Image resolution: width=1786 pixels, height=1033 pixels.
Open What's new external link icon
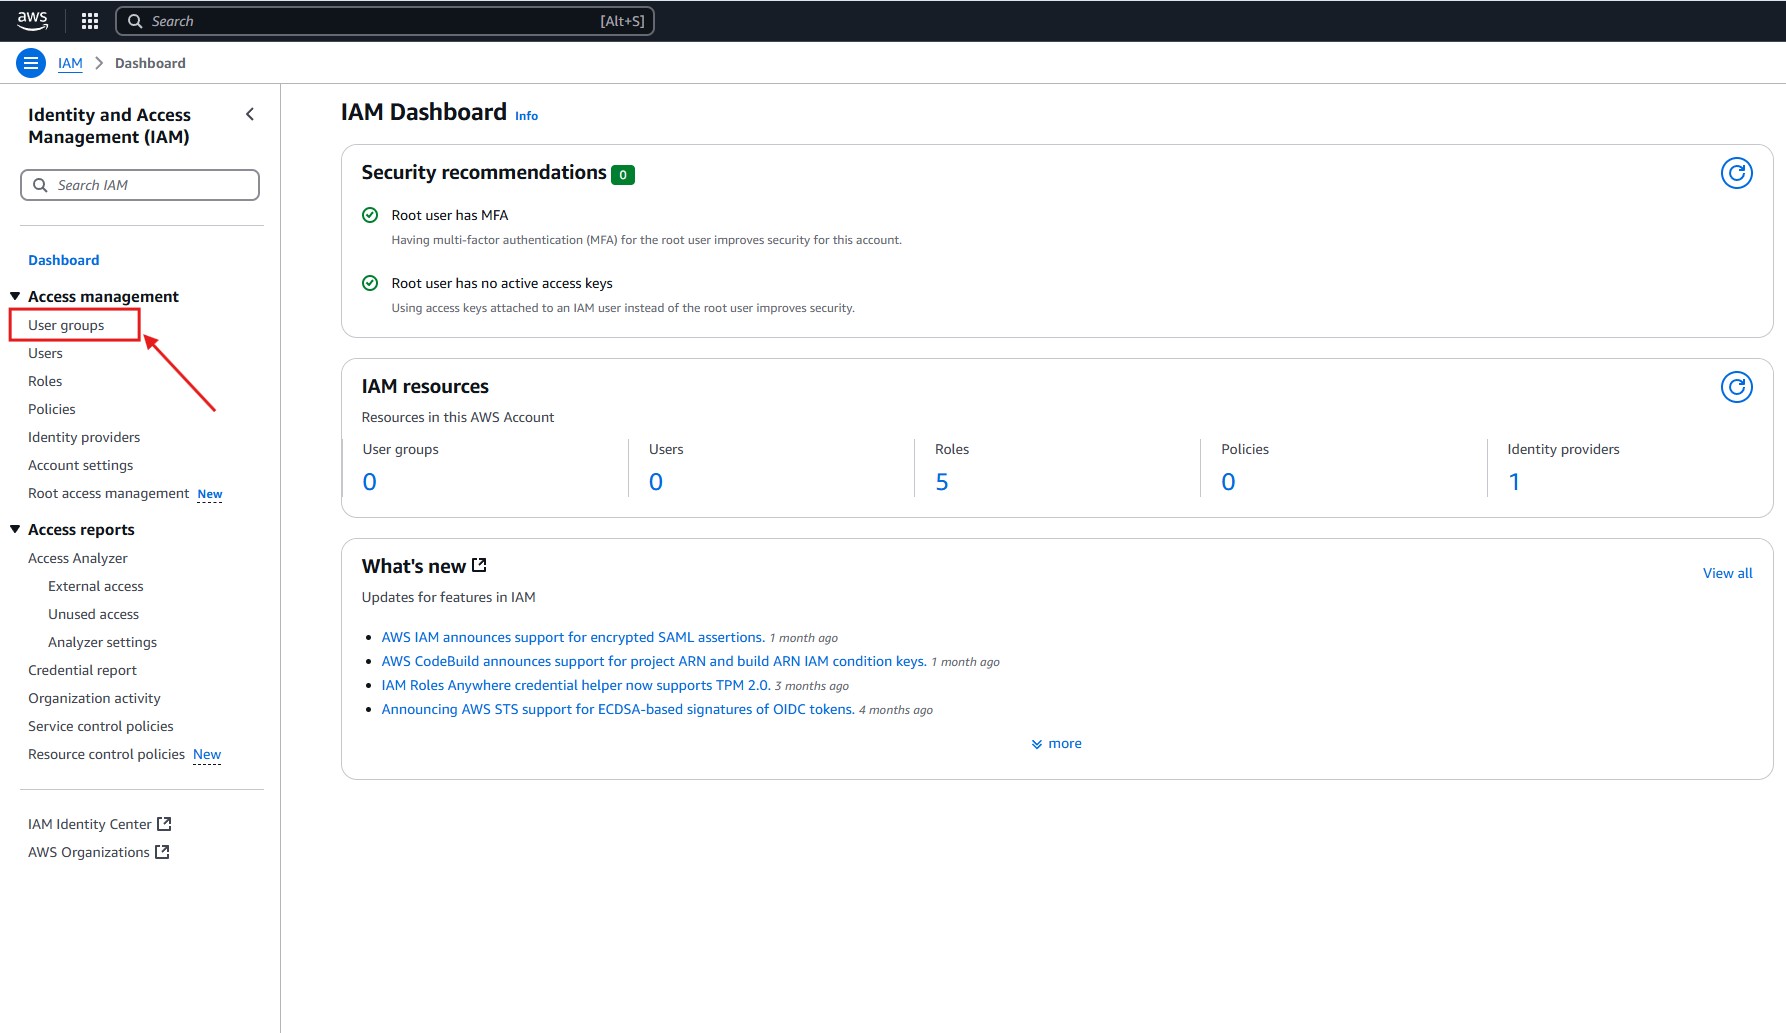click(x=480, y=565)
